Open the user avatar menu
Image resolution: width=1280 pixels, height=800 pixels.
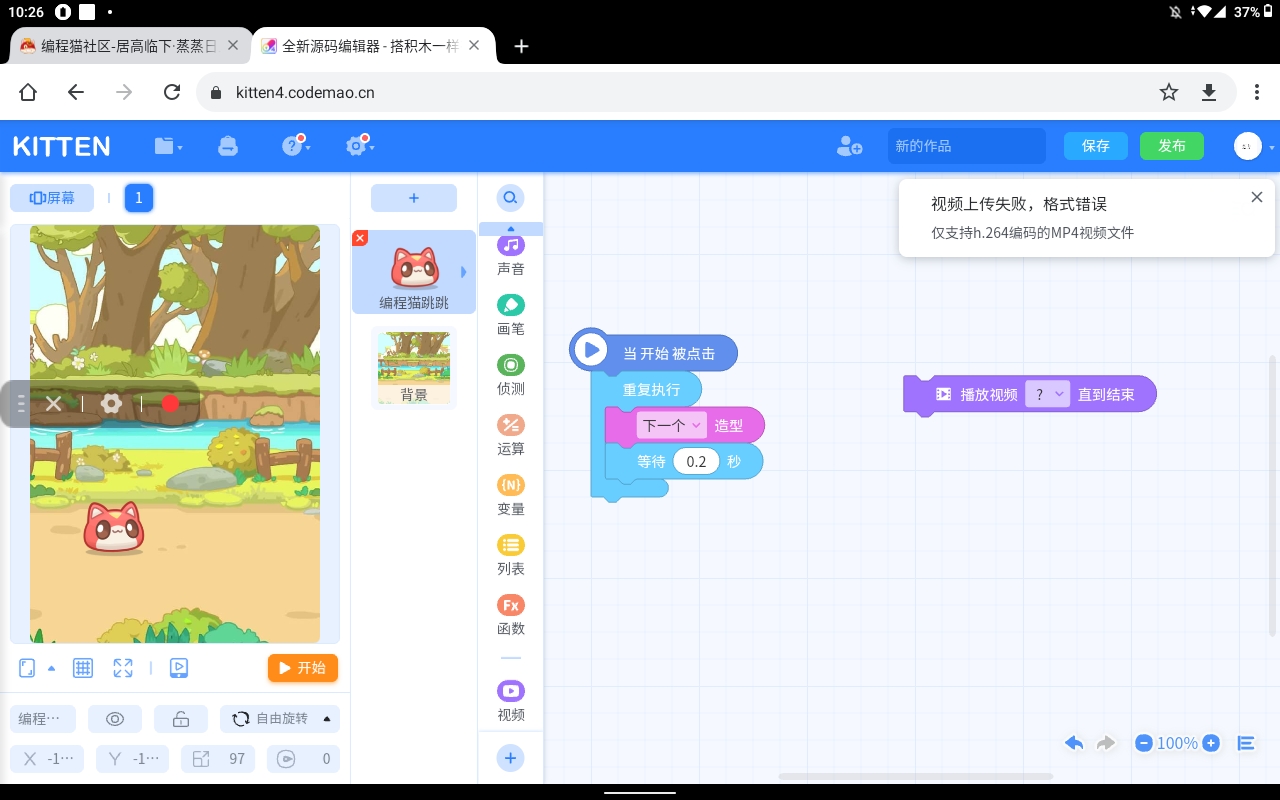[x=1248, y=146]
